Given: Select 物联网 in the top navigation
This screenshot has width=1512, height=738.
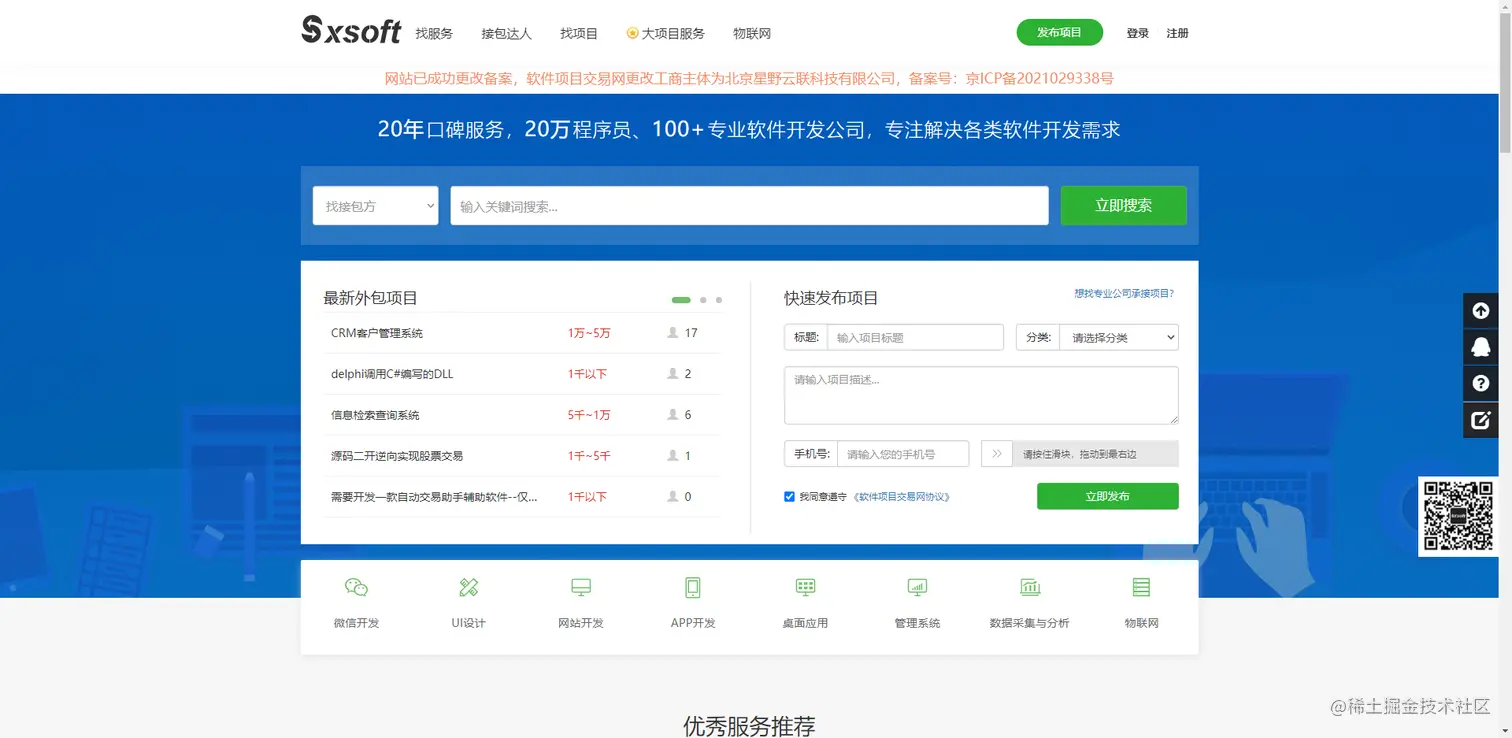Looking at the screenshot, I should [752, 33].
